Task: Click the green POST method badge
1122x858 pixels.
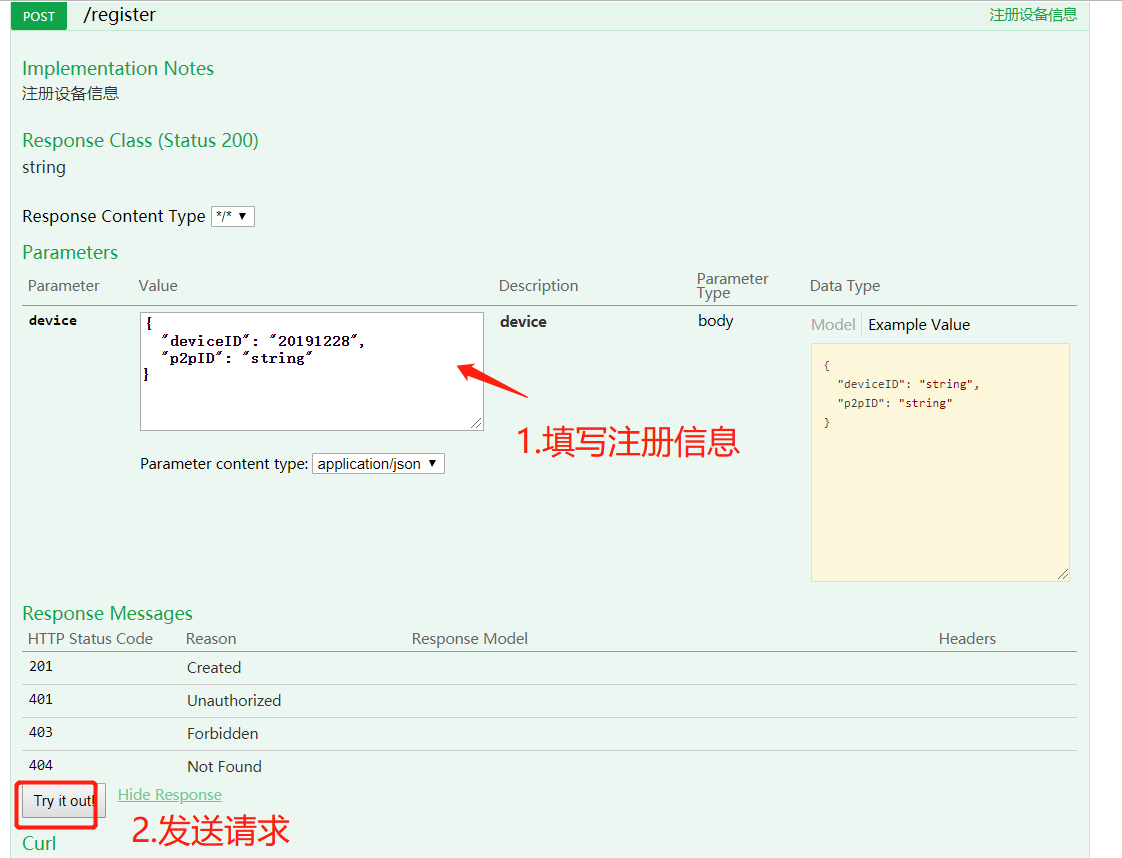Action: point(39,16)
